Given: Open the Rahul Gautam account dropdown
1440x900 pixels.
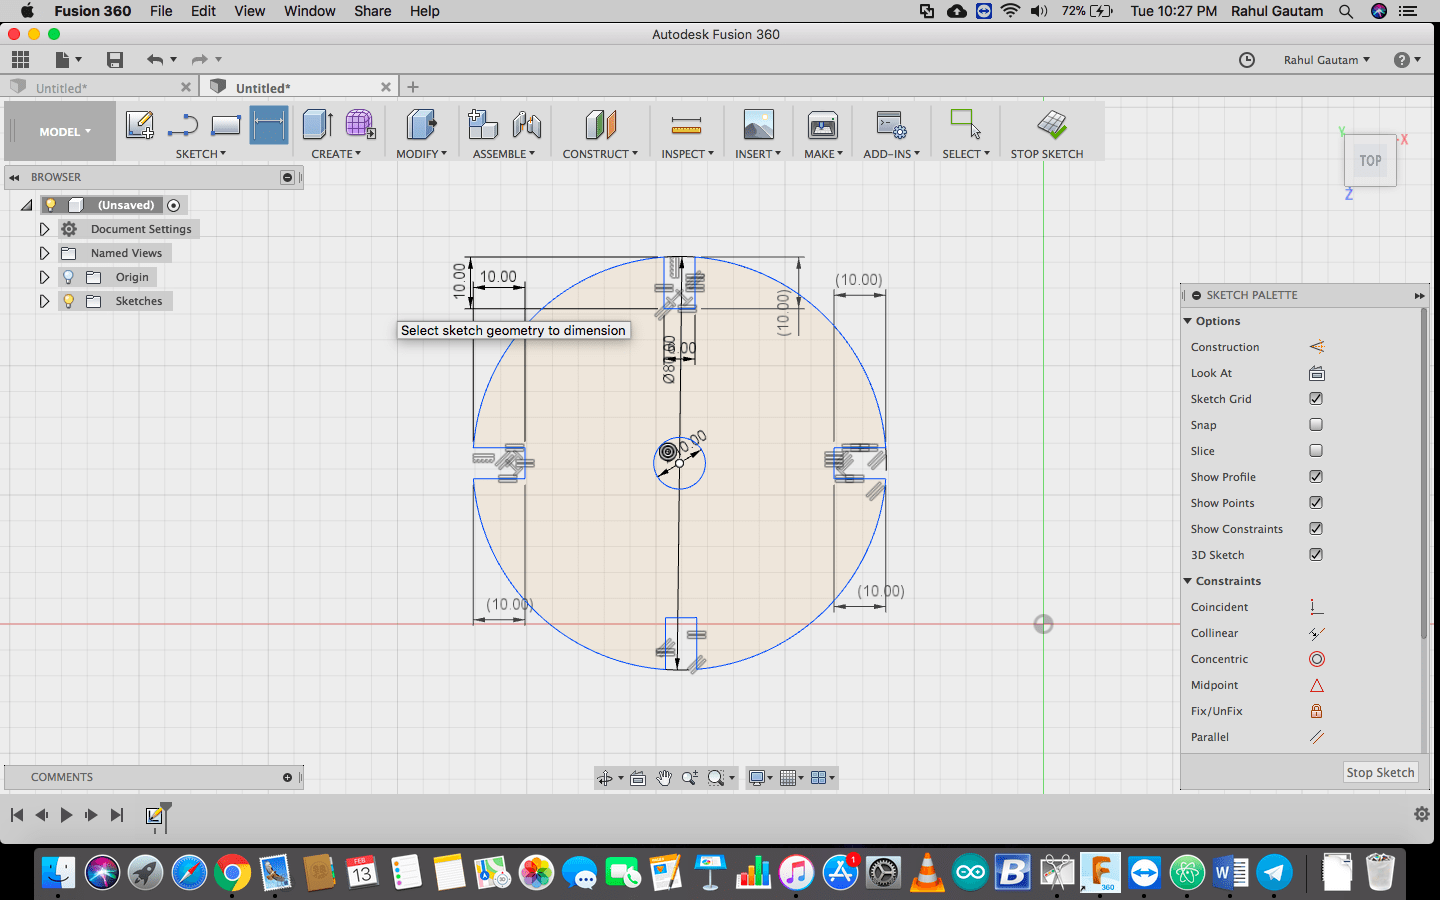Looking at the screenshot, I should pyautogui.click(x=1326, y=60).
